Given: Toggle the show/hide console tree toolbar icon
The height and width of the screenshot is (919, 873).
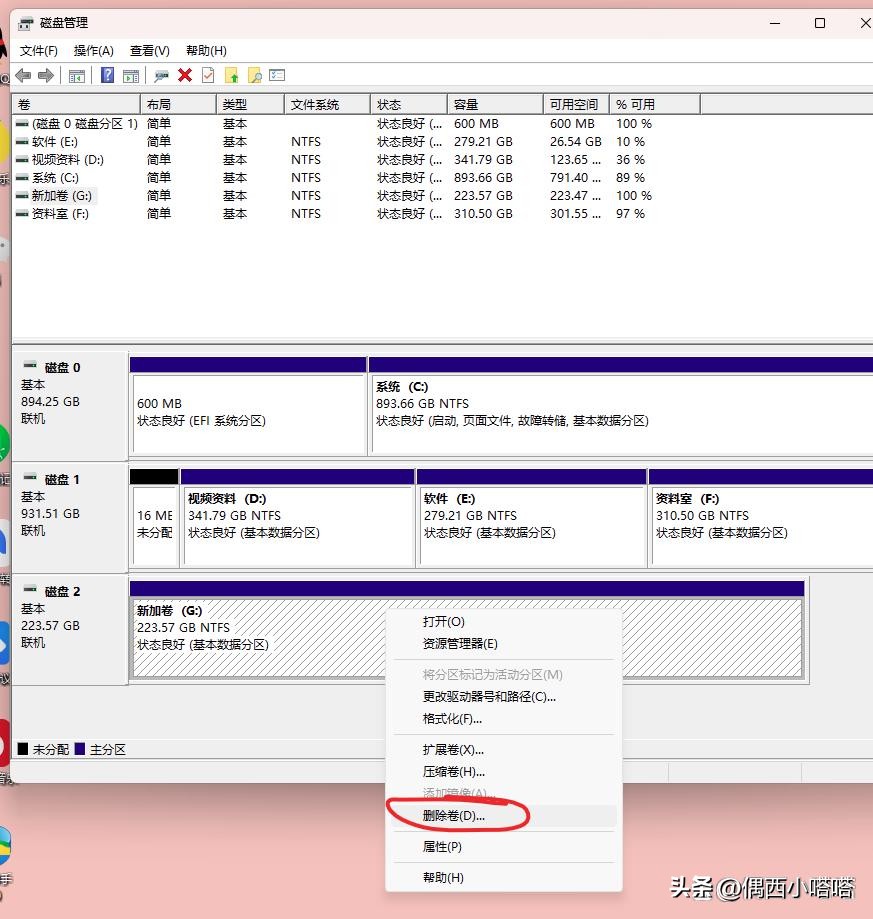Looking at the screenshot, I should click(x=78, y=75).
